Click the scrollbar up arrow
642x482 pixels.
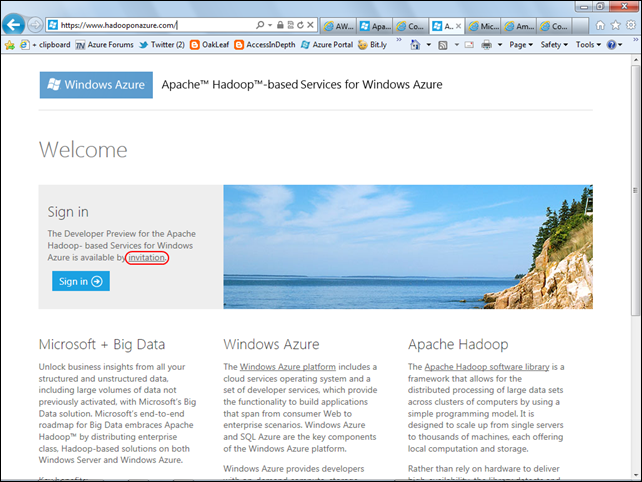(635, 60)
